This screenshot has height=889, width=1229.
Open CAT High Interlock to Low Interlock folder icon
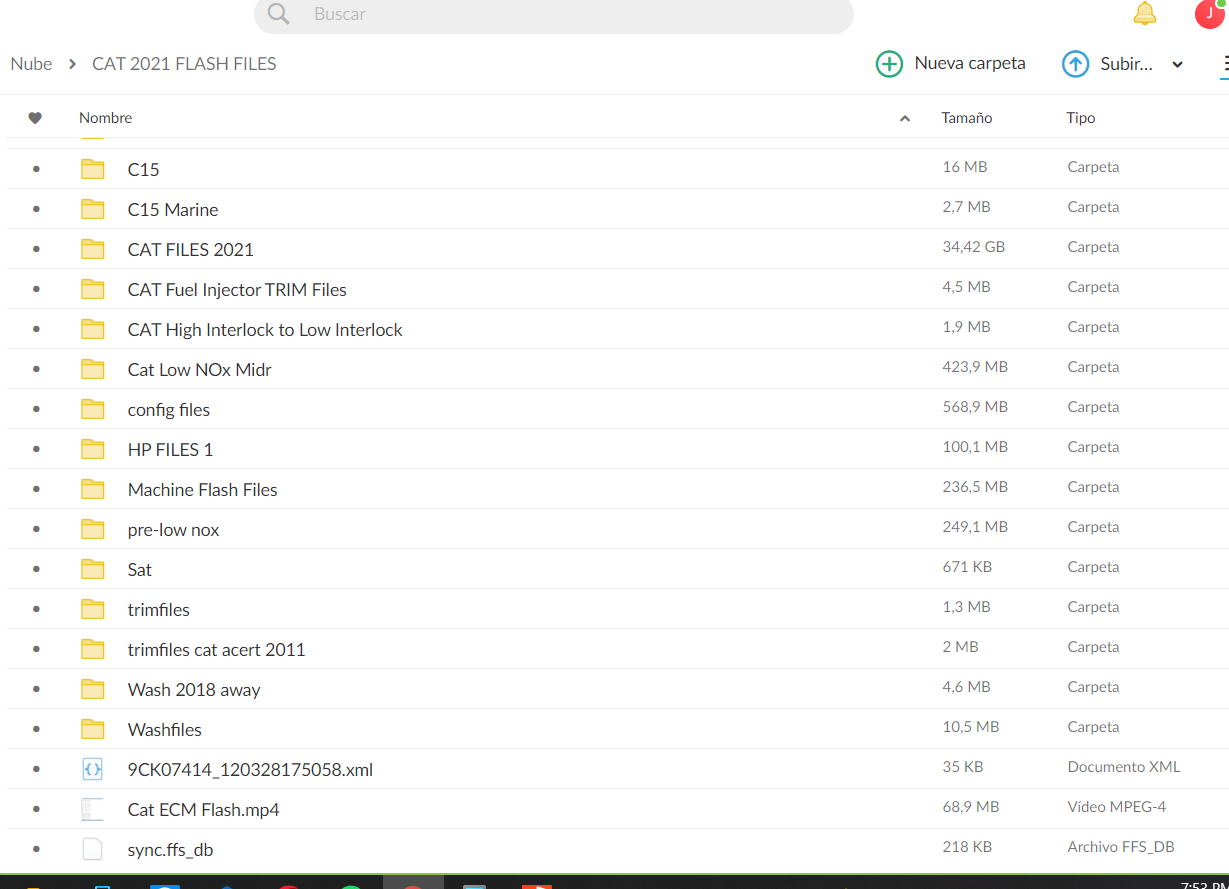[93, 329]
